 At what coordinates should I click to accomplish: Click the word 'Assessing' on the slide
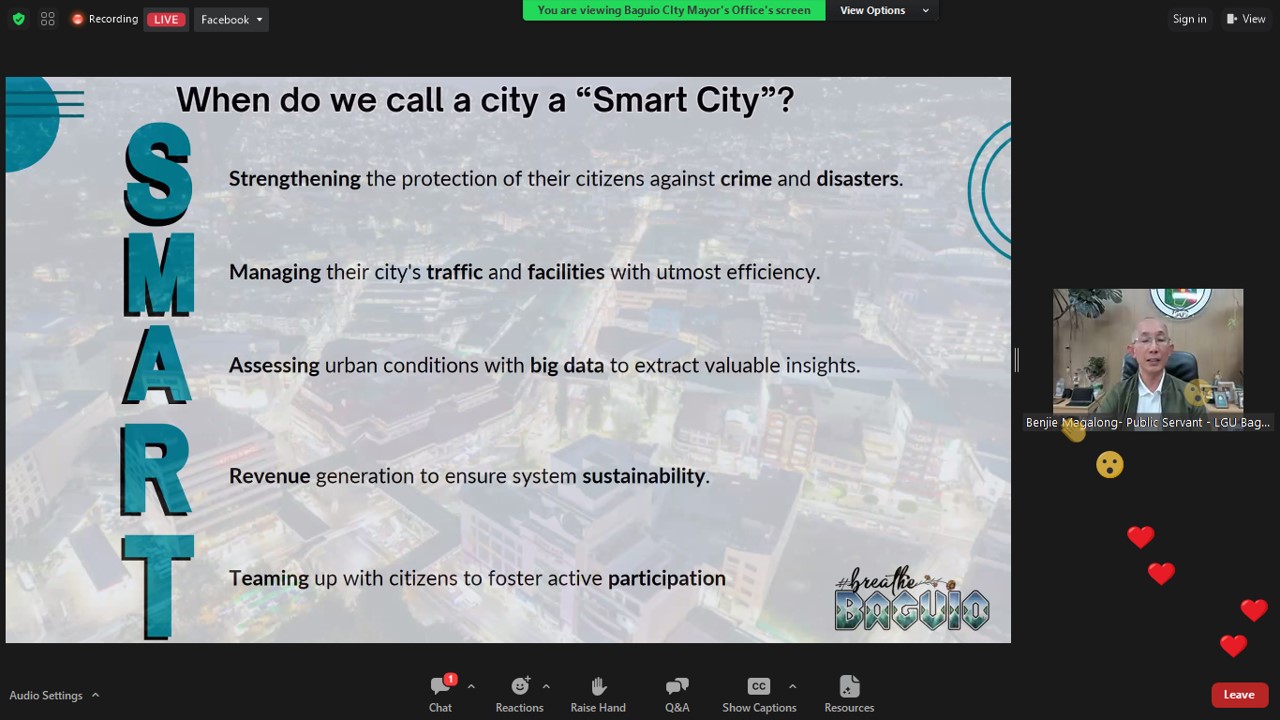pos(274,365)
